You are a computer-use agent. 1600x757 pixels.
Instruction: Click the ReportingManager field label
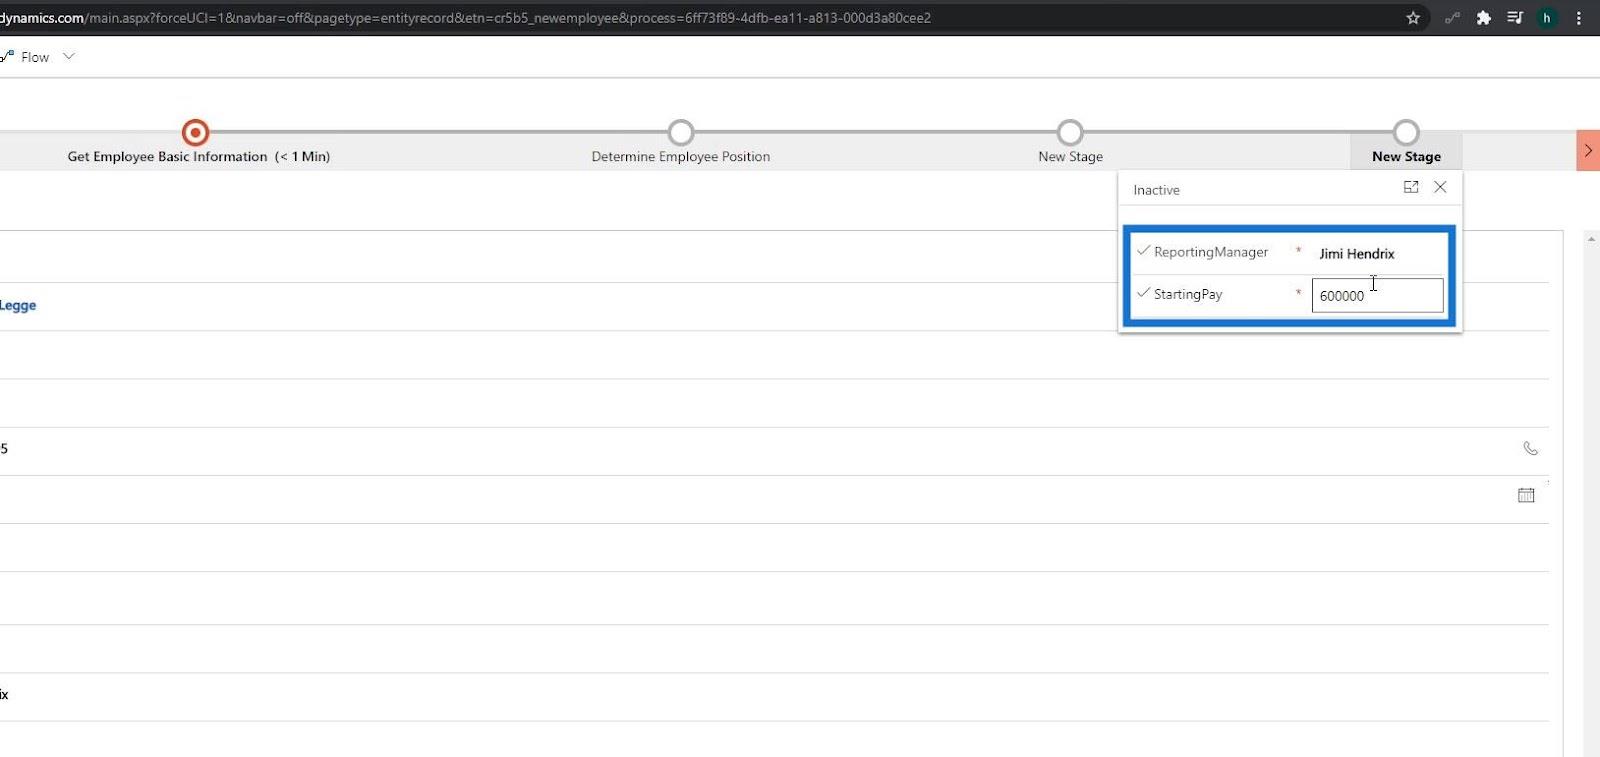[1211, 252]
